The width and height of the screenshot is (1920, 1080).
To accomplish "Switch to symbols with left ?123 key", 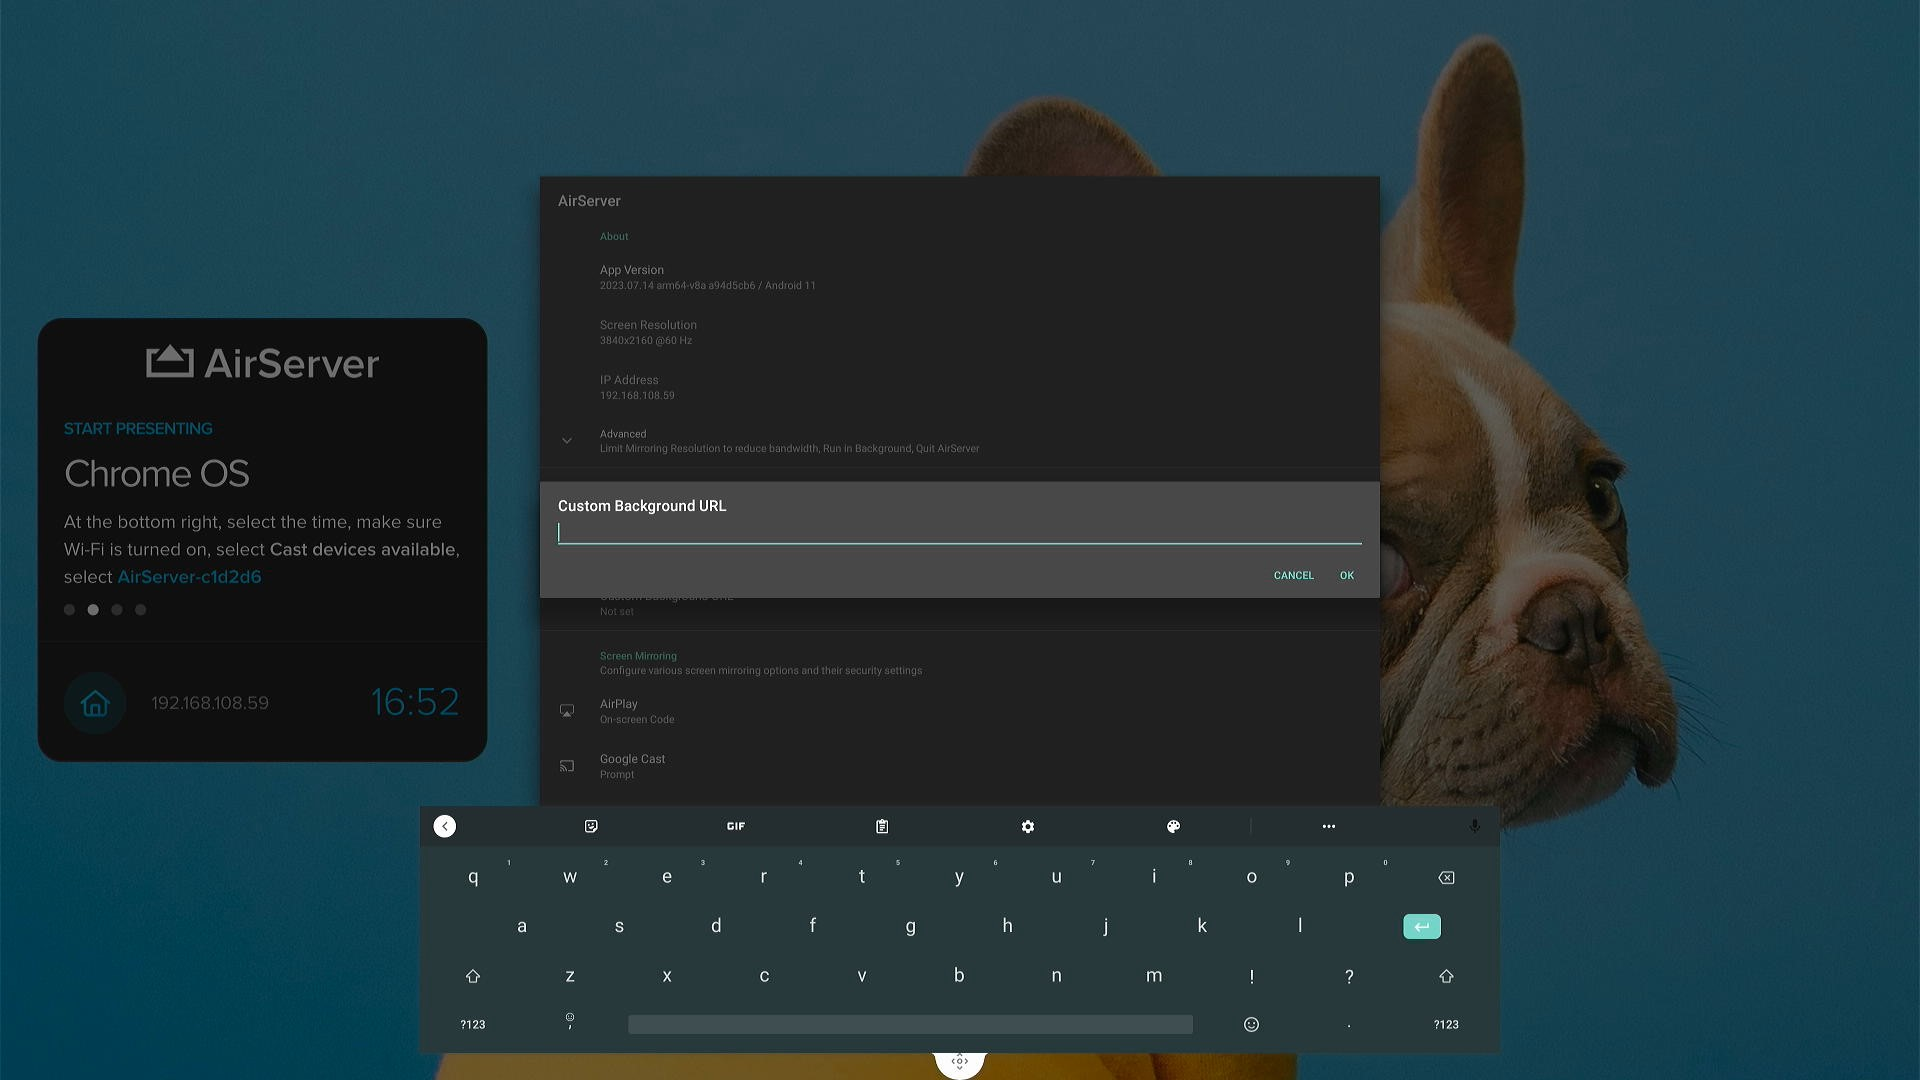I will click(x=473, y=1024).
